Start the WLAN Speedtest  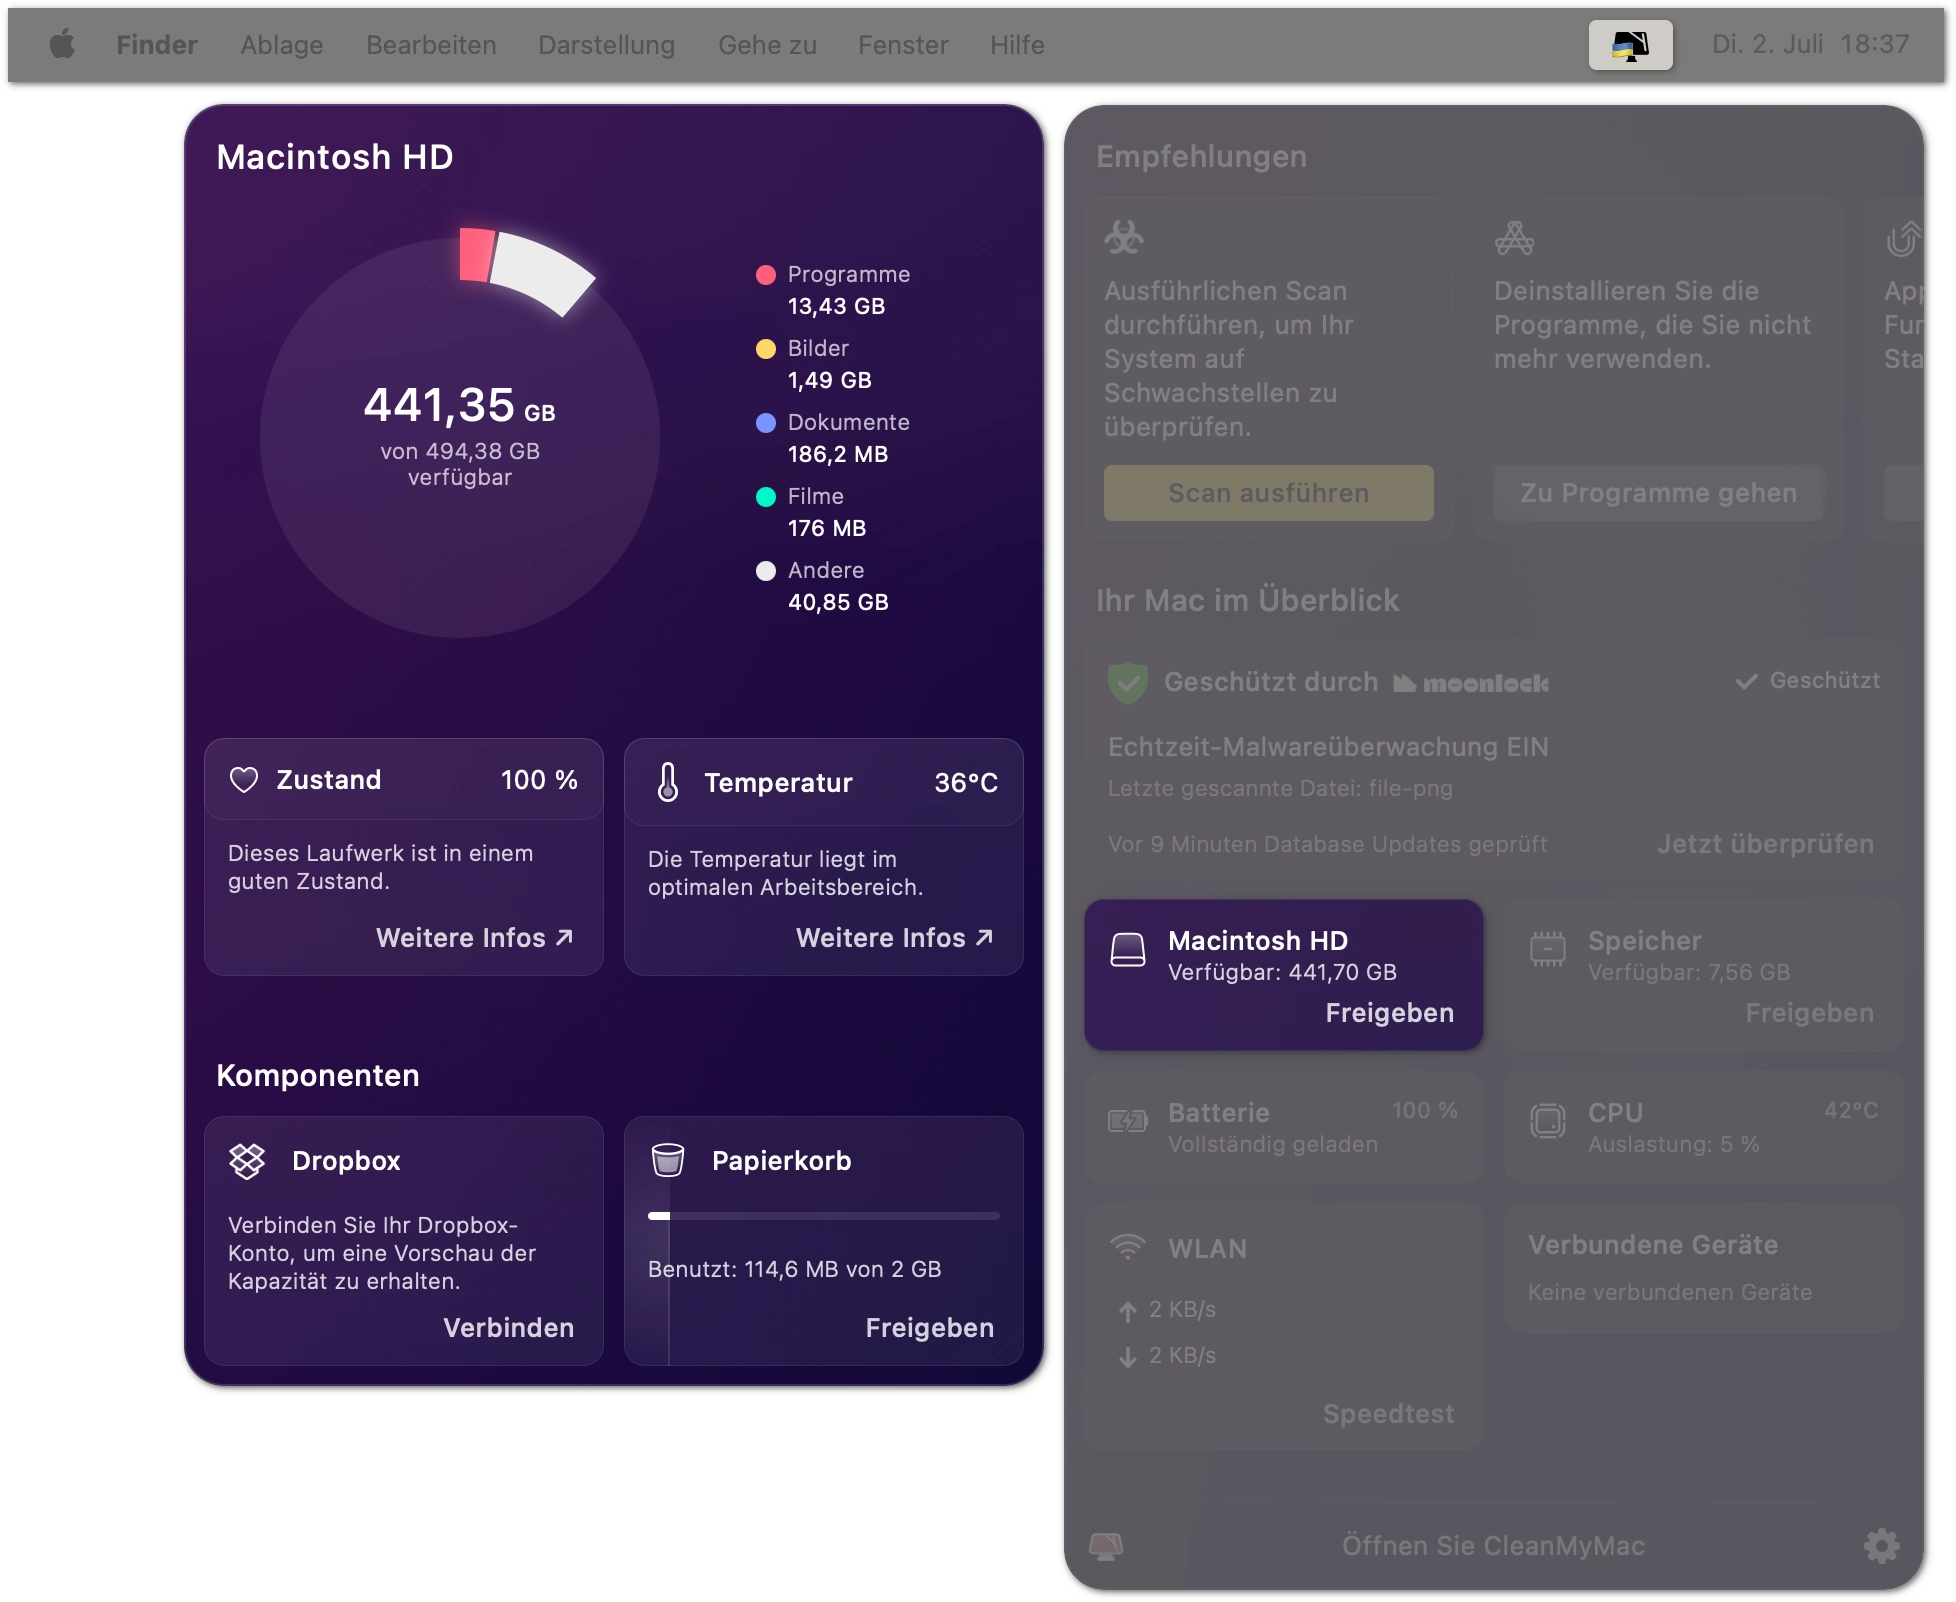(1389, 1414)
